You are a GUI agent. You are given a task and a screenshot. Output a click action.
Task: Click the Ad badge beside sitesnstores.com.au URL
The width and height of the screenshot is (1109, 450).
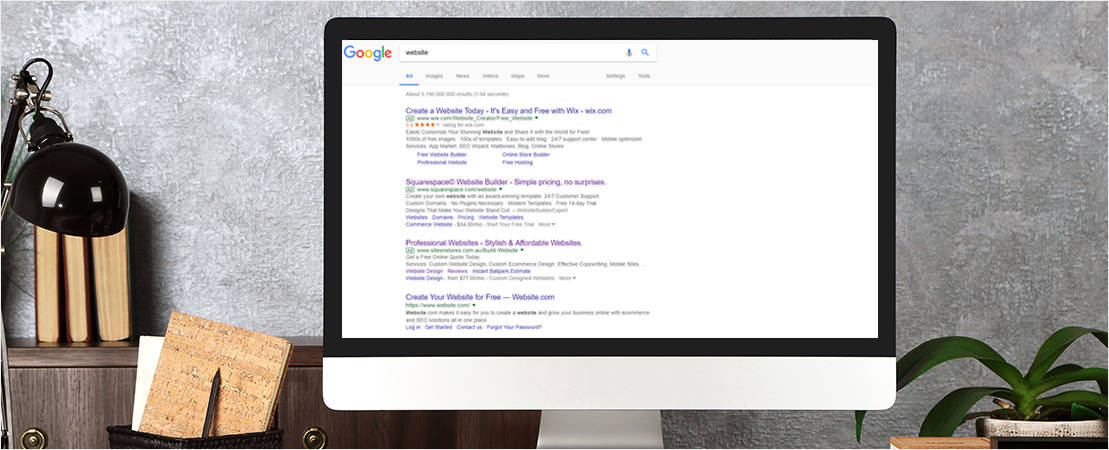tap(410, 250)
